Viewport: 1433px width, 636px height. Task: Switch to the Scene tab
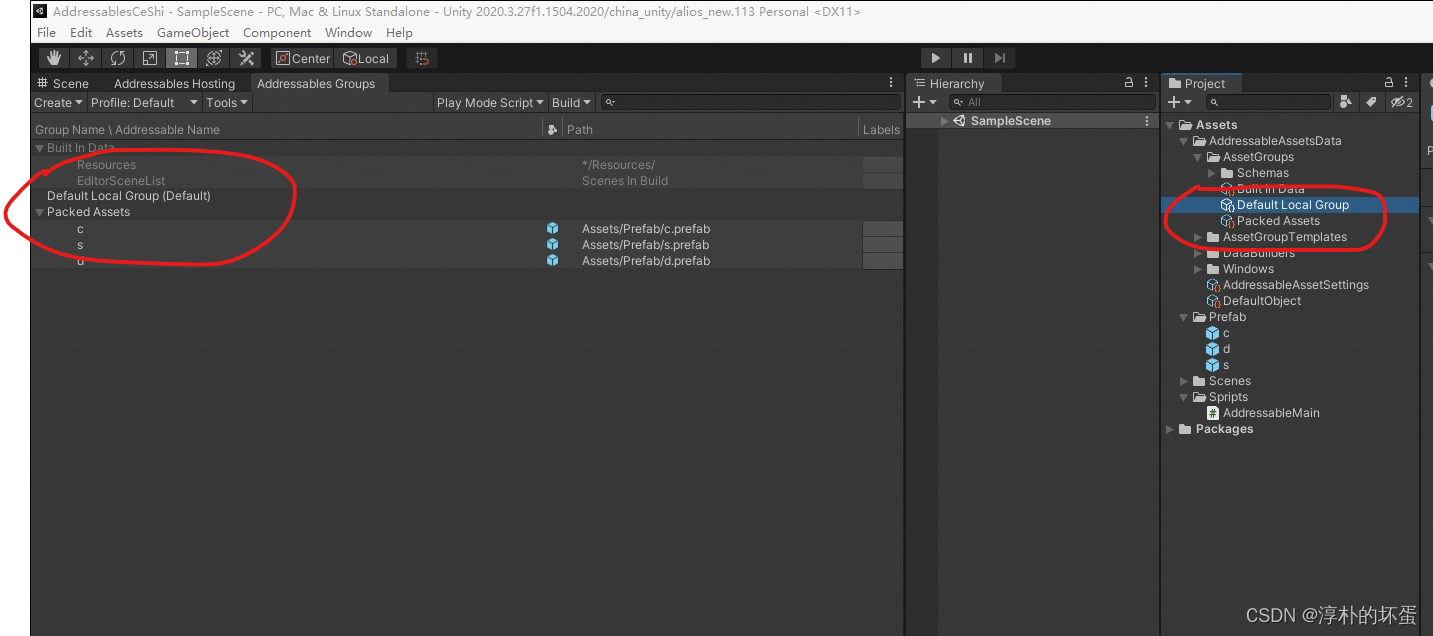coord(63,83)
